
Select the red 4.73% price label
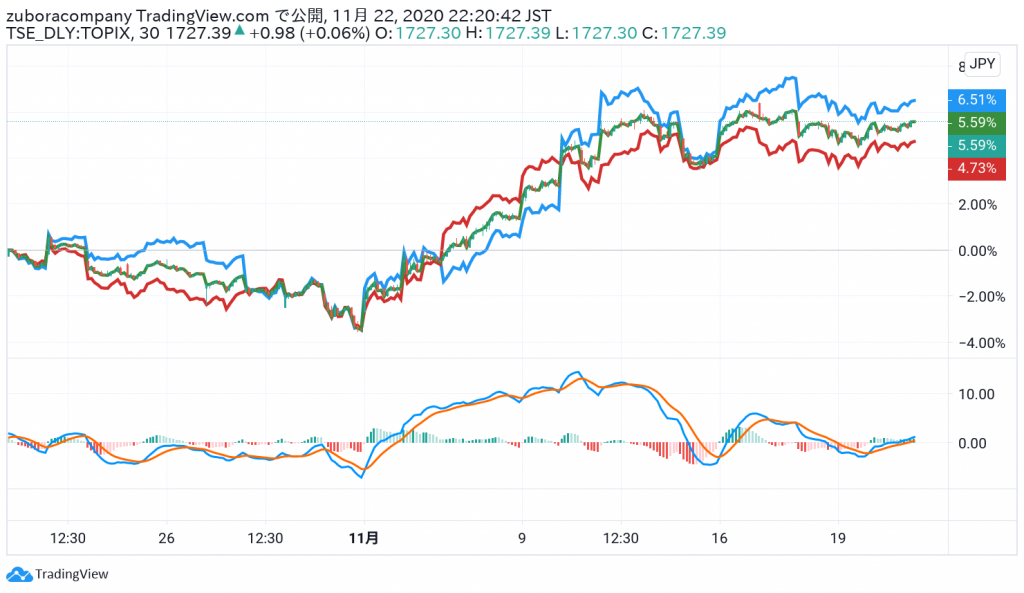click(976, 168)
